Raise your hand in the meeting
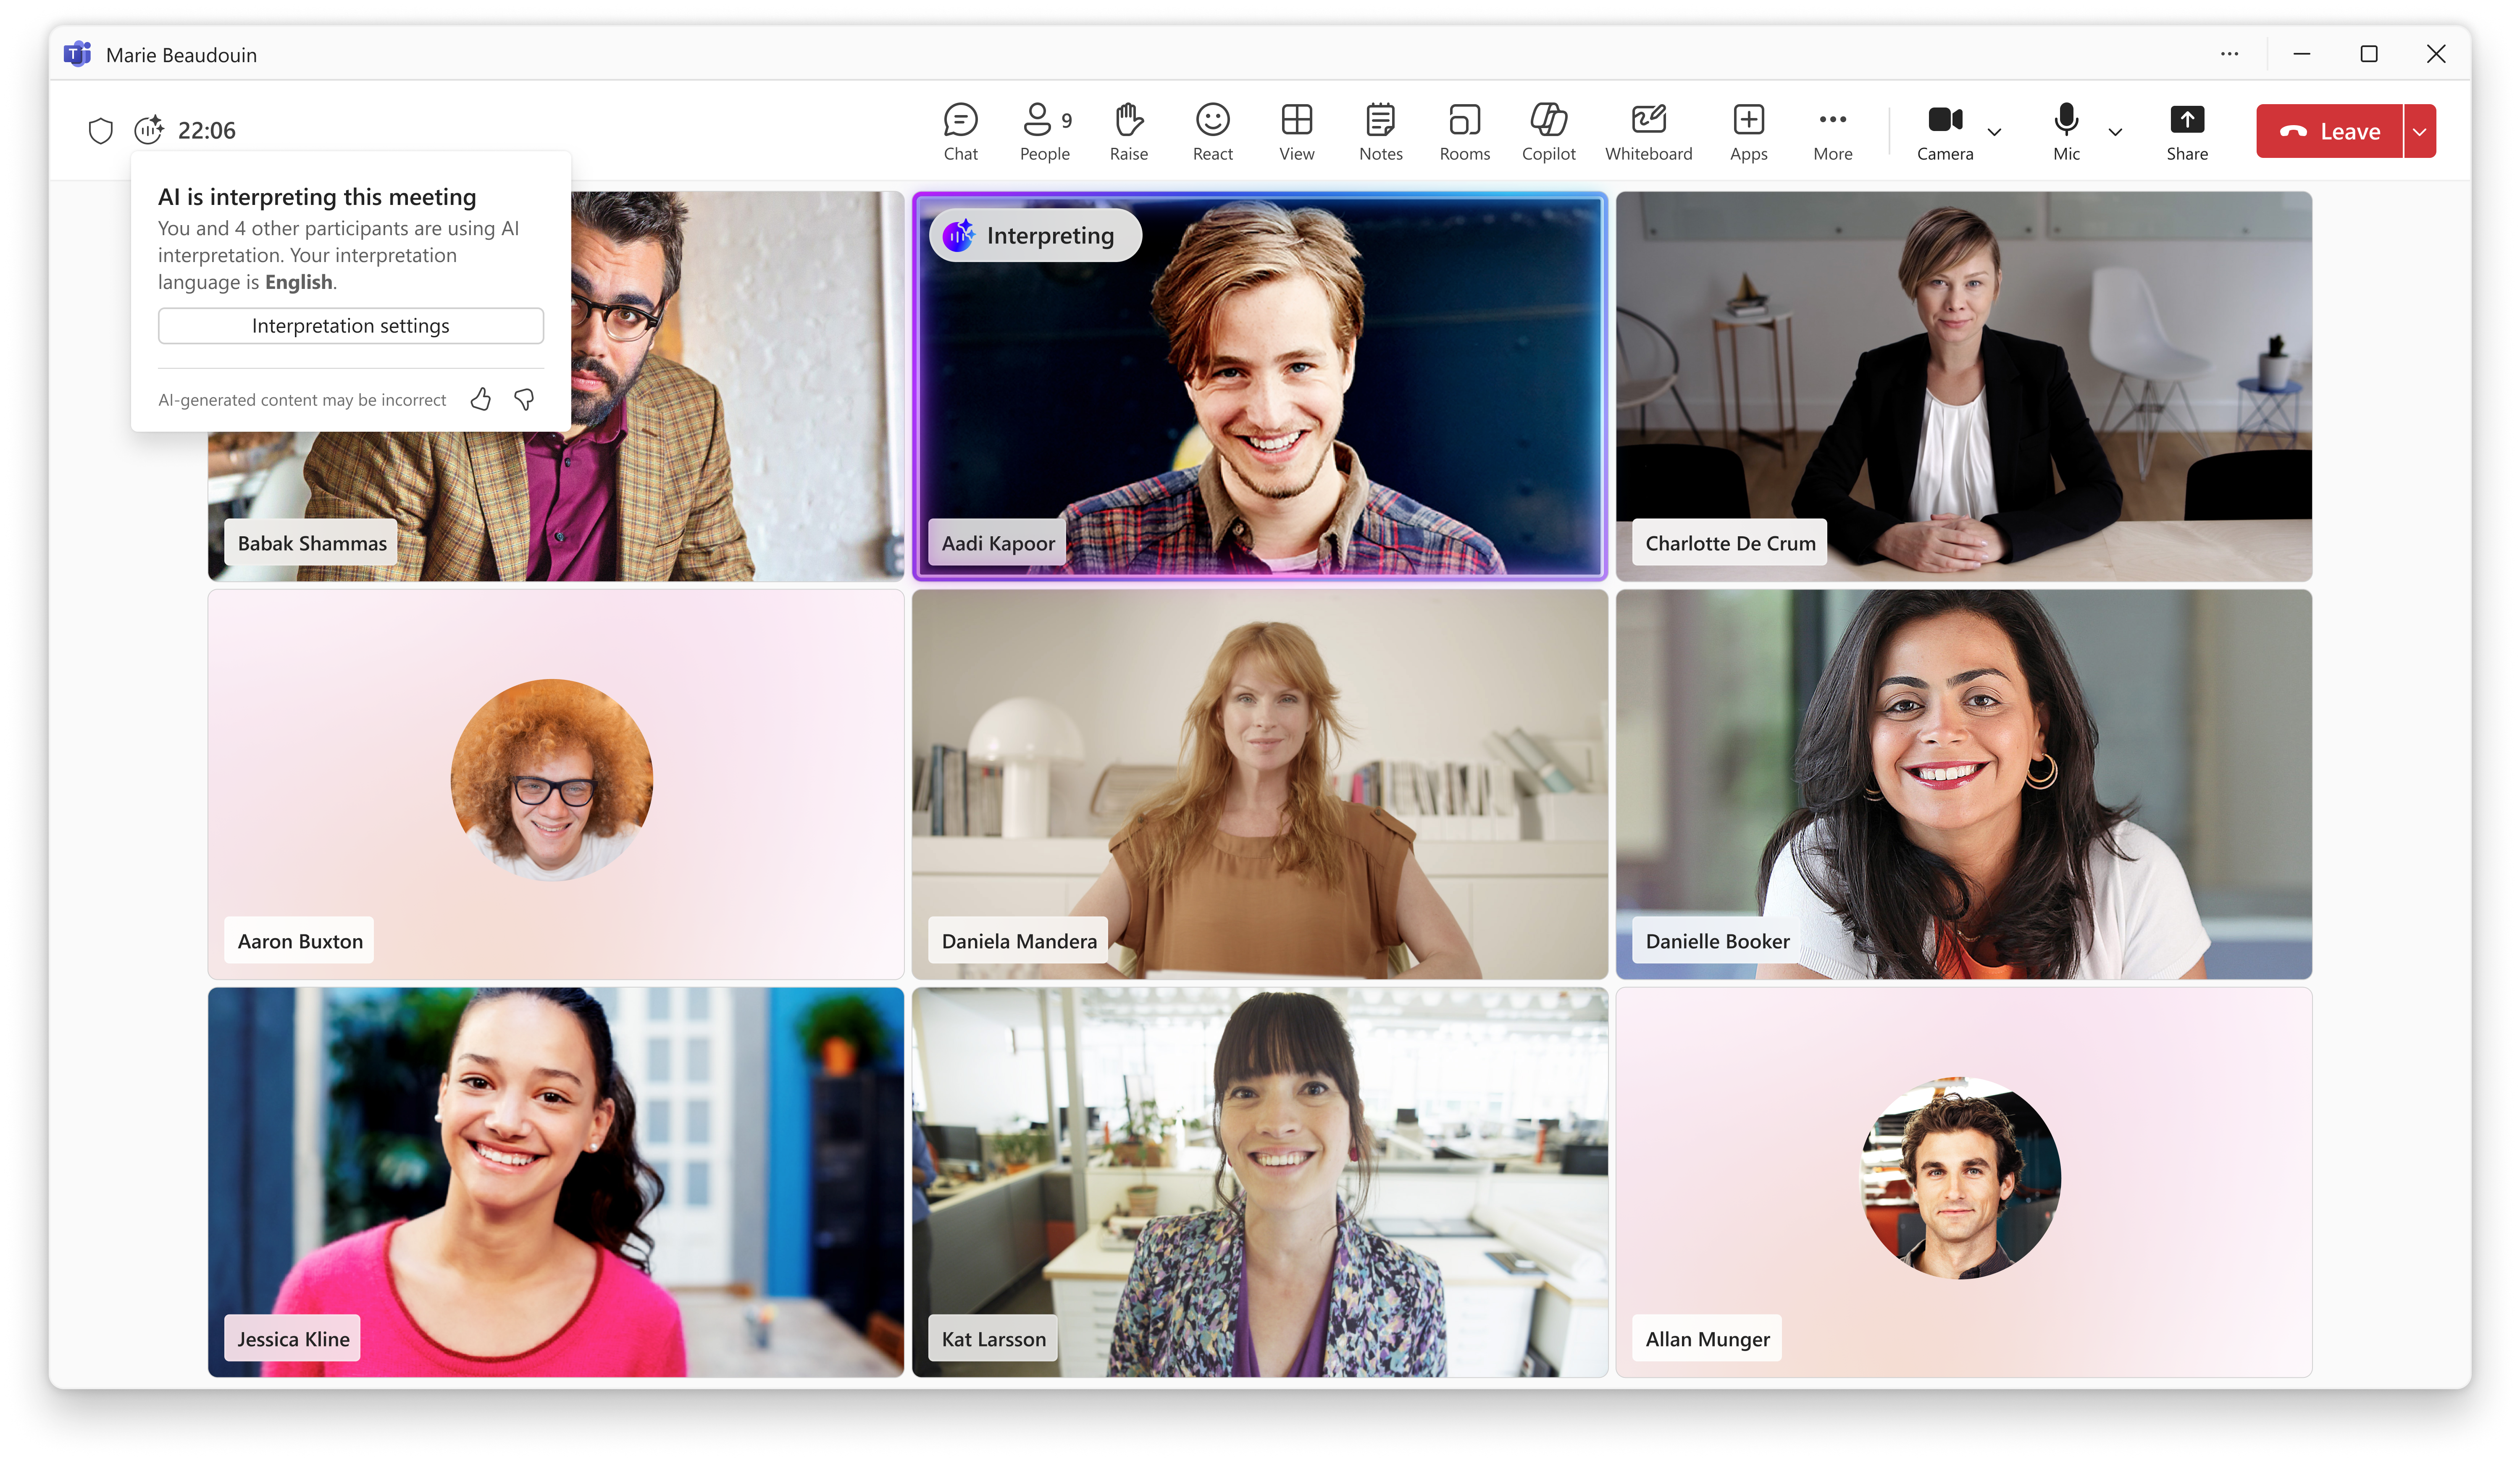The width and height of the screenshot is (2520, 1461). tap(1128, 131)
